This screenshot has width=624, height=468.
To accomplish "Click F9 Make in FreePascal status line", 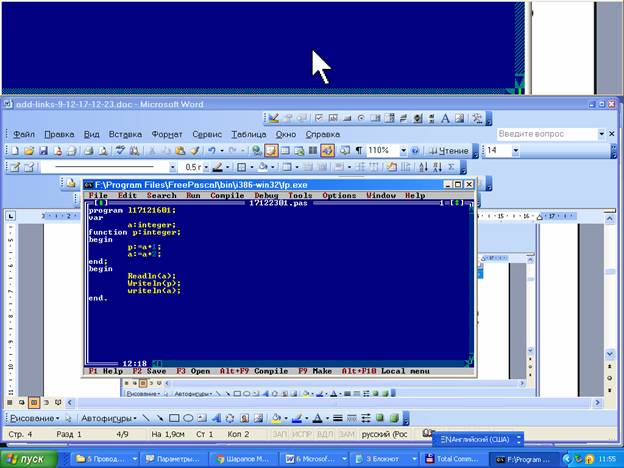I will tap(315, 371).
